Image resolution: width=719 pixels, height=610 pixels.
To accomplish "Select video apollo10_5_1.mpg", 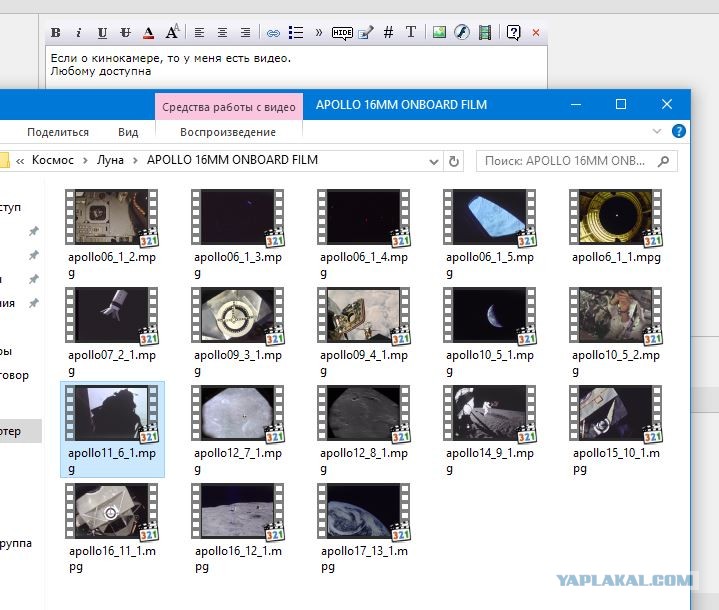I will coord(490,331).
